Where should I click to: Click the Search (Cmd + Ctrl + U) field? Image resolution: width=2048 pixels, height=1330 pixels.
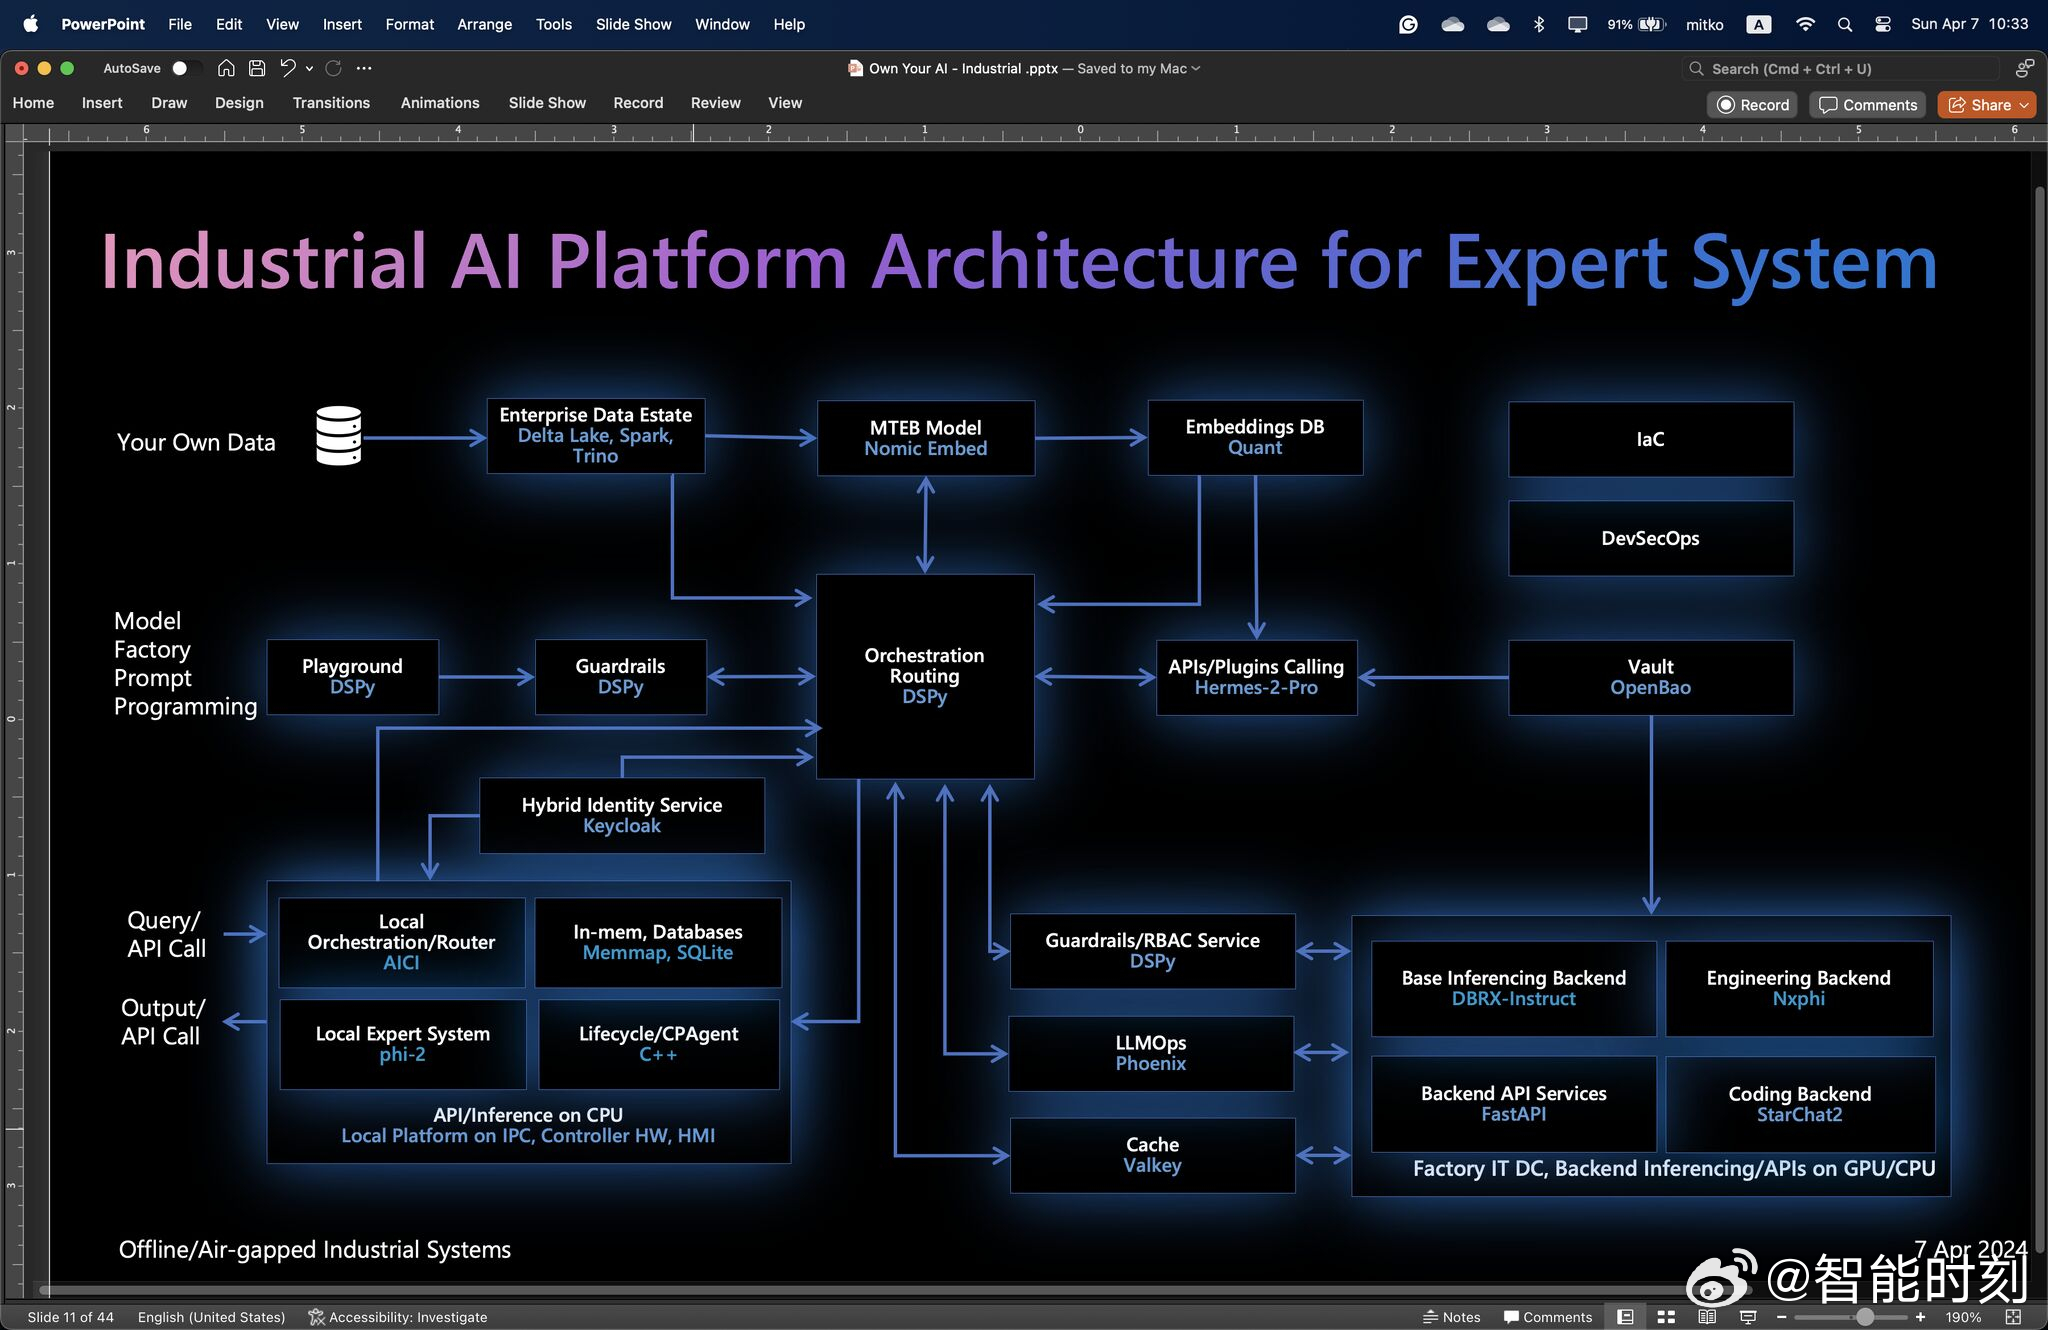[x=1840, y=68]
